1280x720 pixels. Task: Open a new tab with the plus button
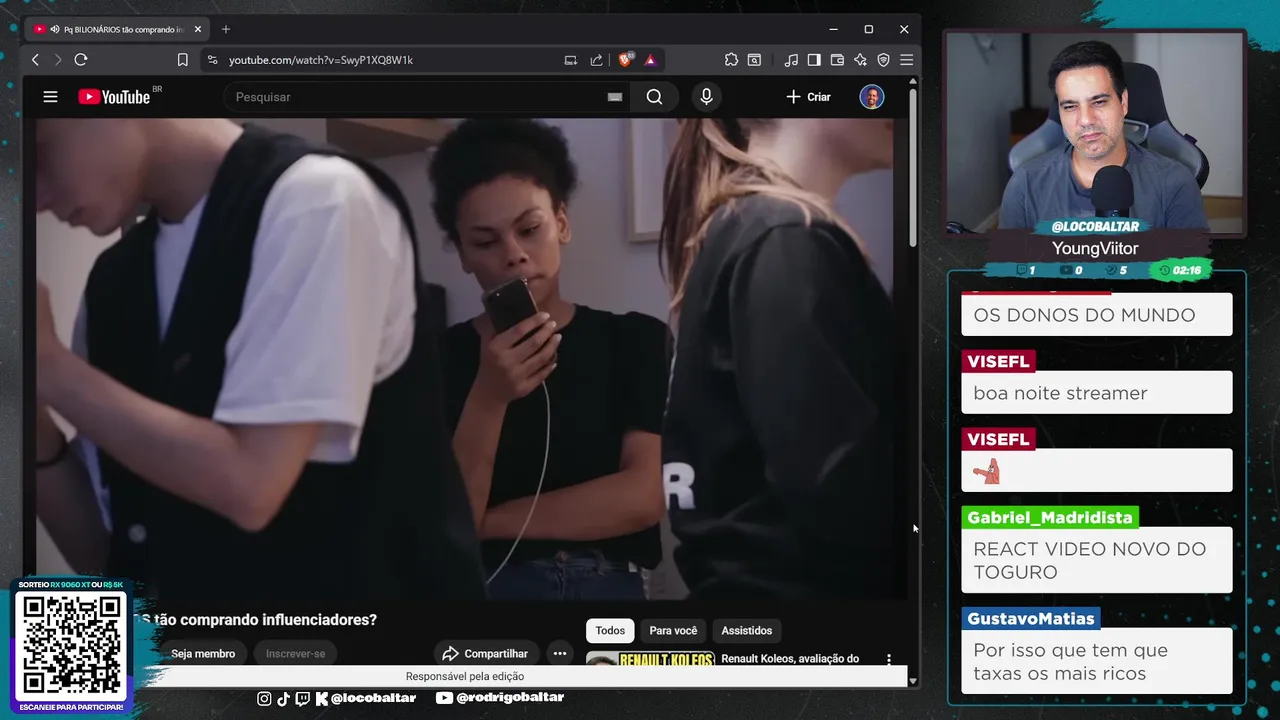click(x=225, y=29)
